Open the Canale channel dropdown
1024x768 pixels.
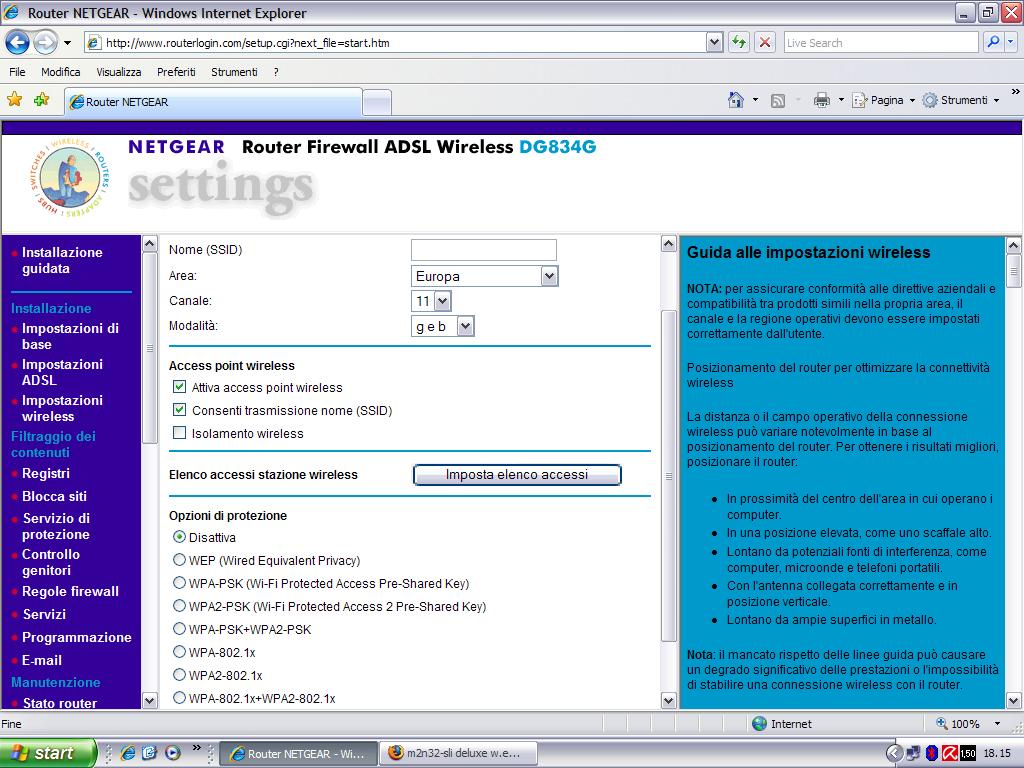pos(431,301)
